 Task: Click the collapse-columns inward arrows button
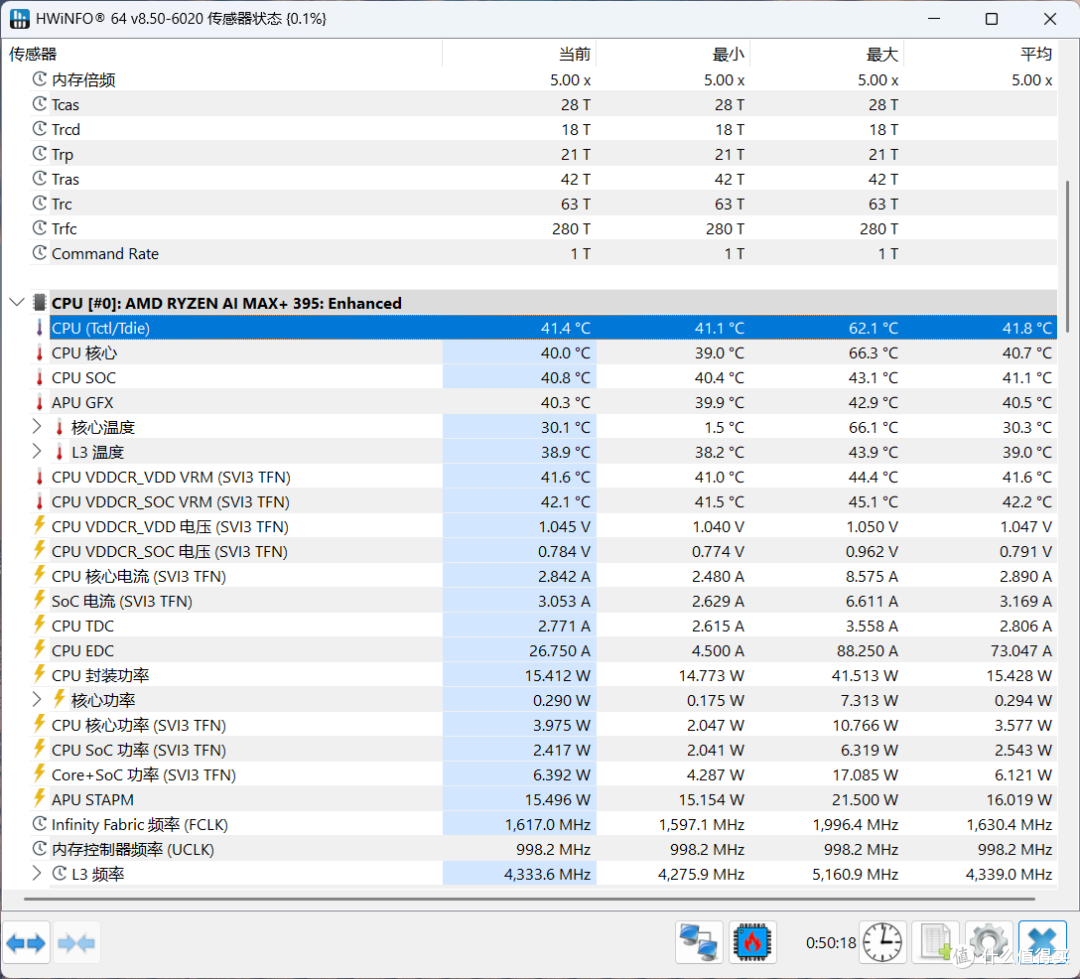pos(76,942)
